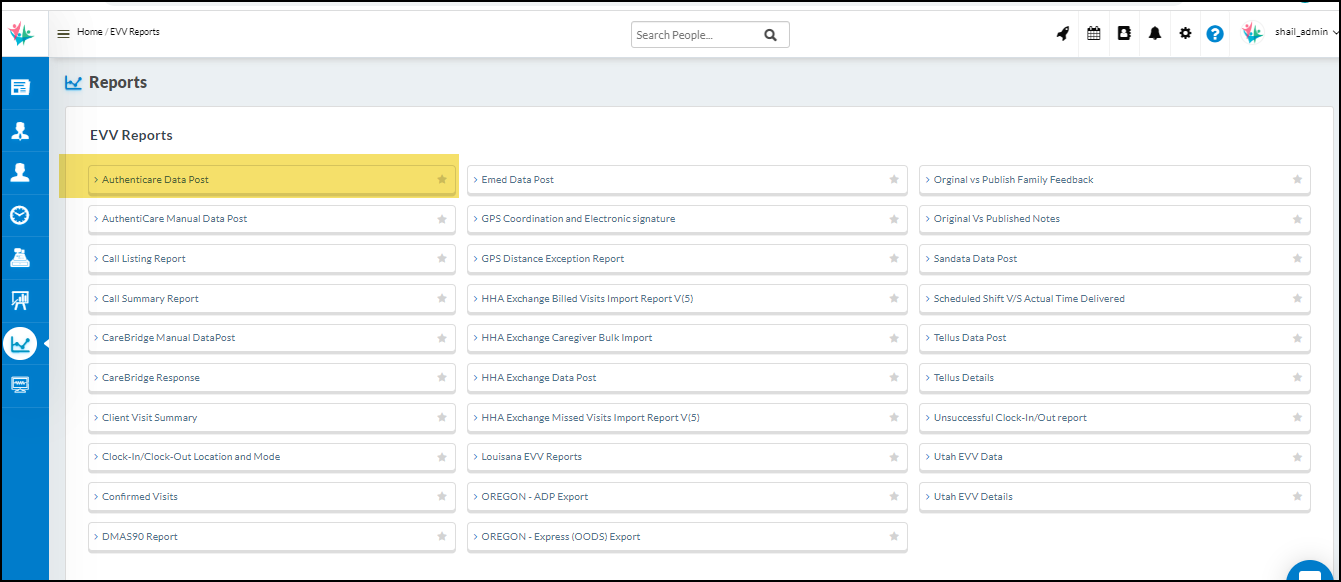The height and width of the screenshot is (582, 1341).
Task: Toggle favorite star on Call Listing Report
Action: coord(442,259)
